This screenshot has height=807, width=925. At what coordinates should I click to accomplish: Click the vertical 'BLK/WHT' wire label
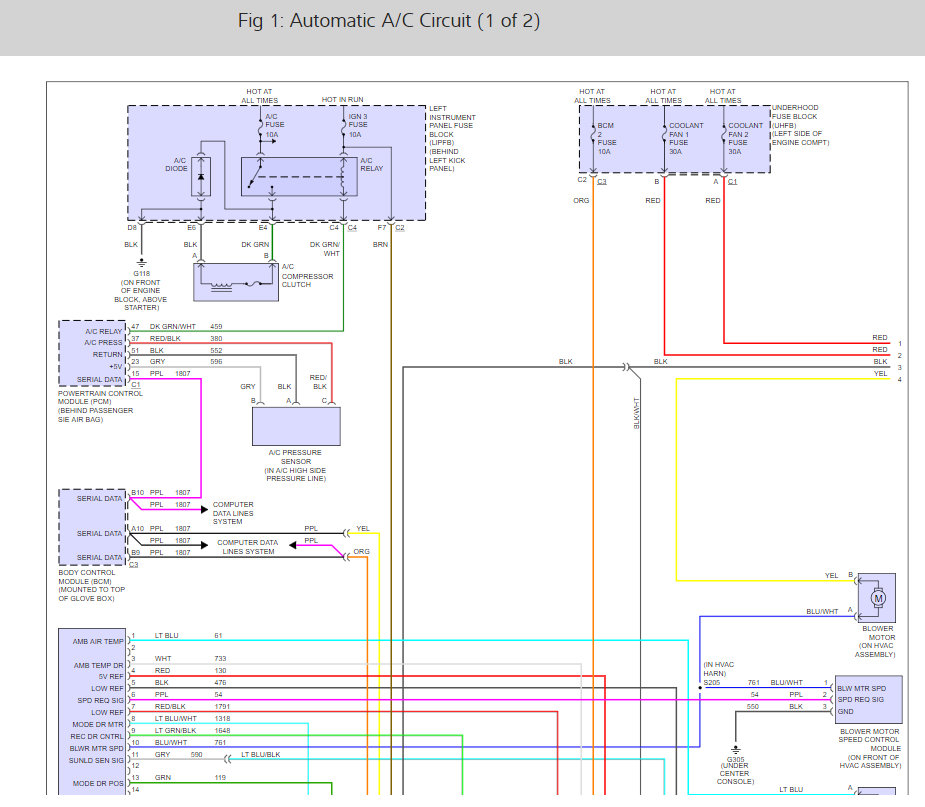click(x=637, y=413)
